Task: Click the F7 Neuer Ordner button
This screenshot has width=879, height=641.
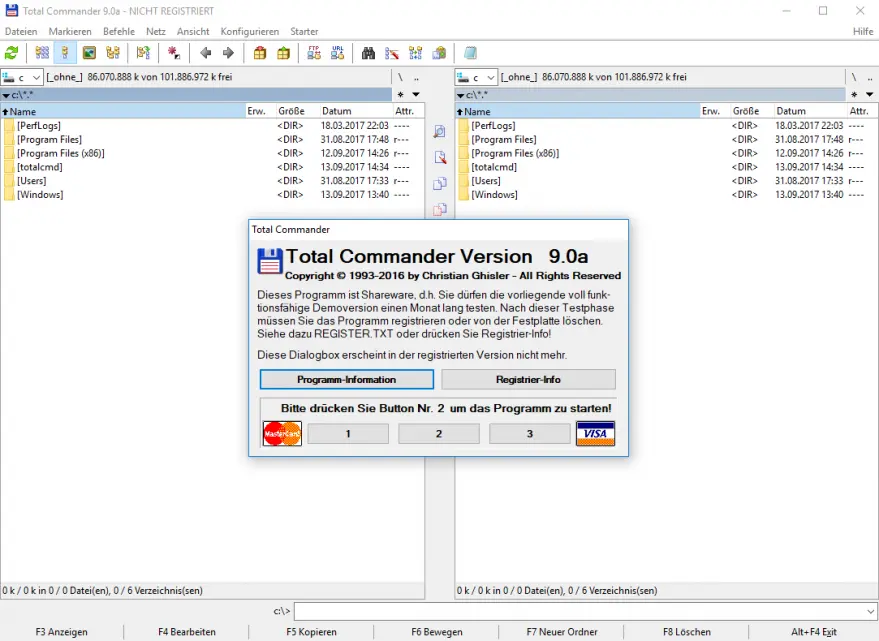Action: click(562, 632)
